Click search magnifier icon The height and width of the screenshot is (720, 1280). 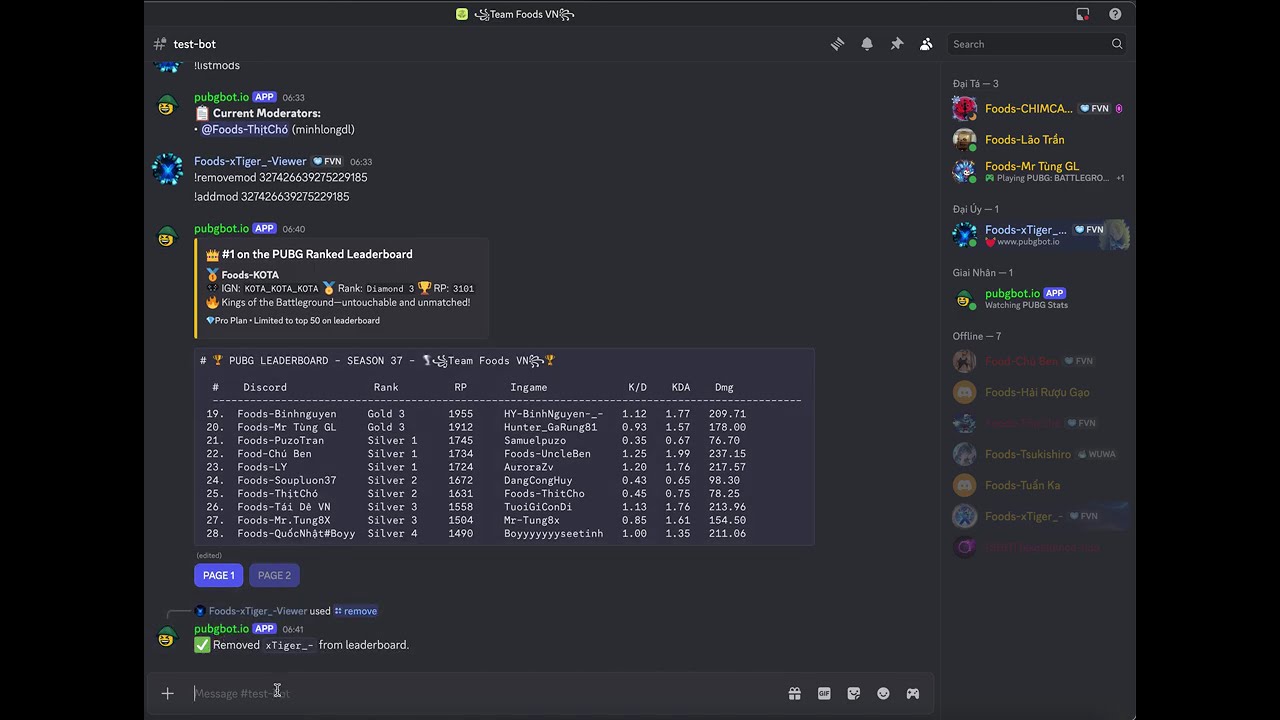(x=1117, y=44)
